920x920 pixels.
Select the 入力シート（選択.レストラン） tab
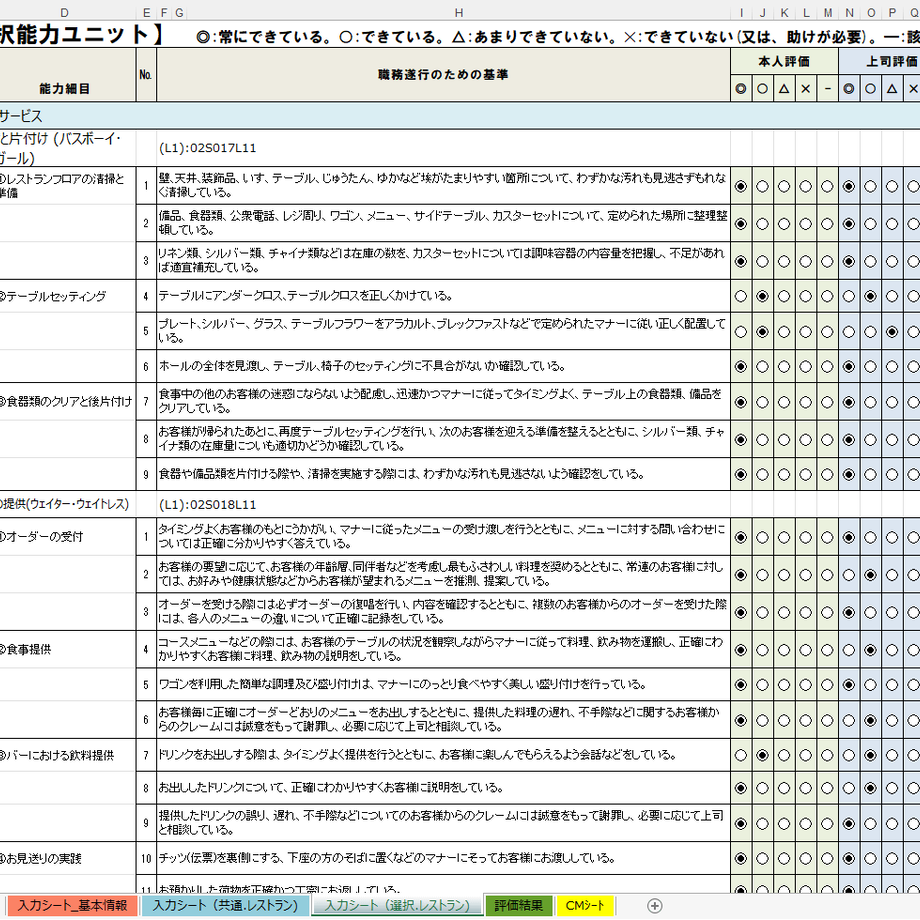click(x=398, y=905)
